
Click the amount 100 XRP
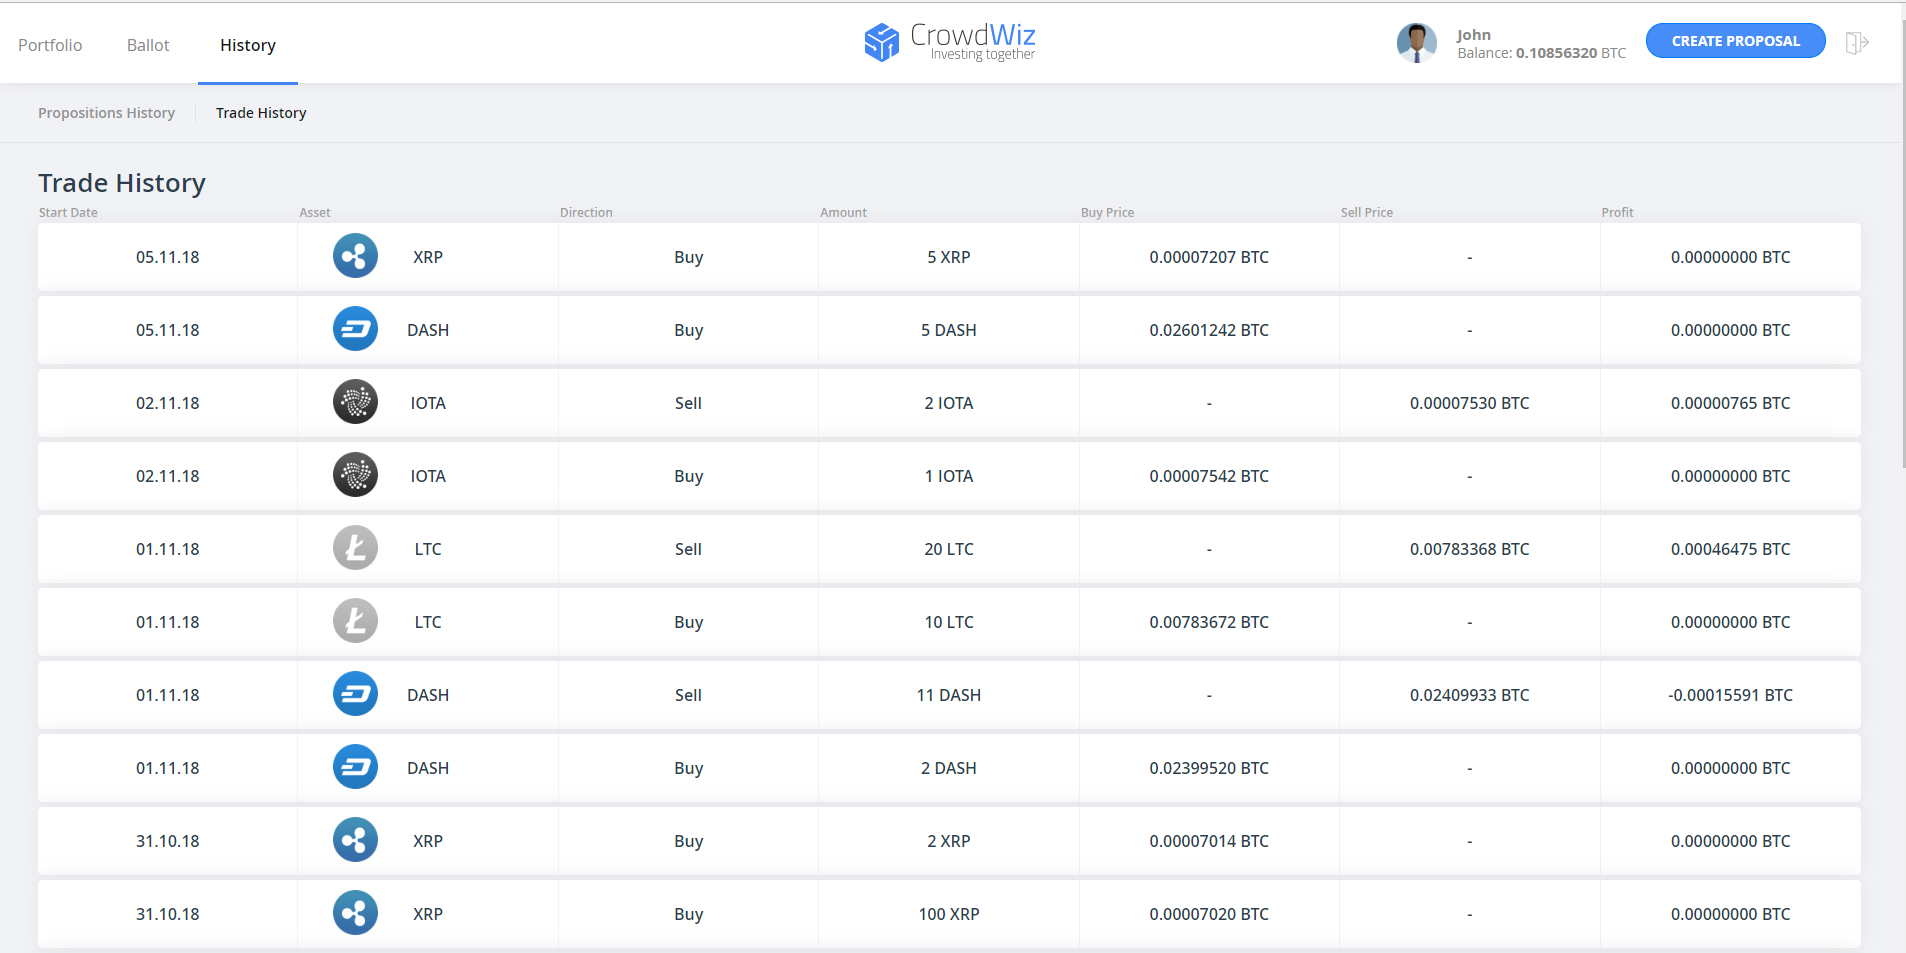click(949, 914)
